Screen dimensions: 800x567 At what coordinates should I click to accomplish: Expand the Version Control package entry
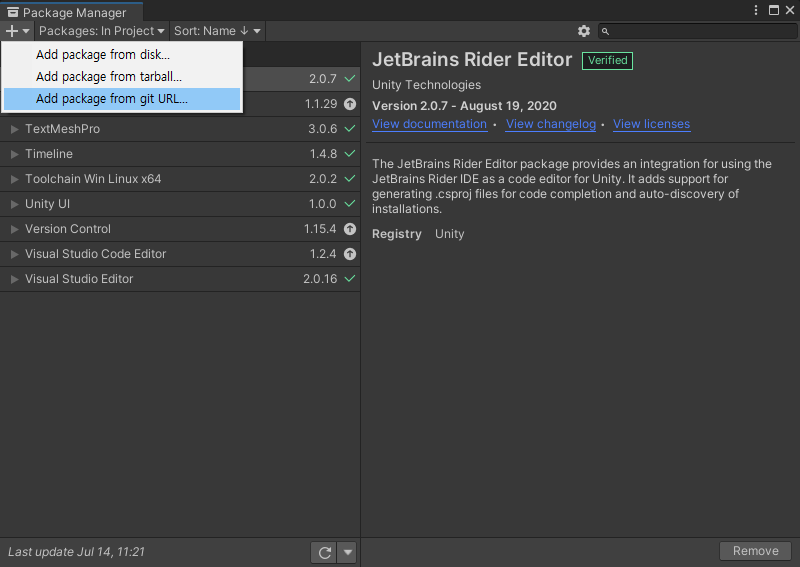tap(15, 229)
